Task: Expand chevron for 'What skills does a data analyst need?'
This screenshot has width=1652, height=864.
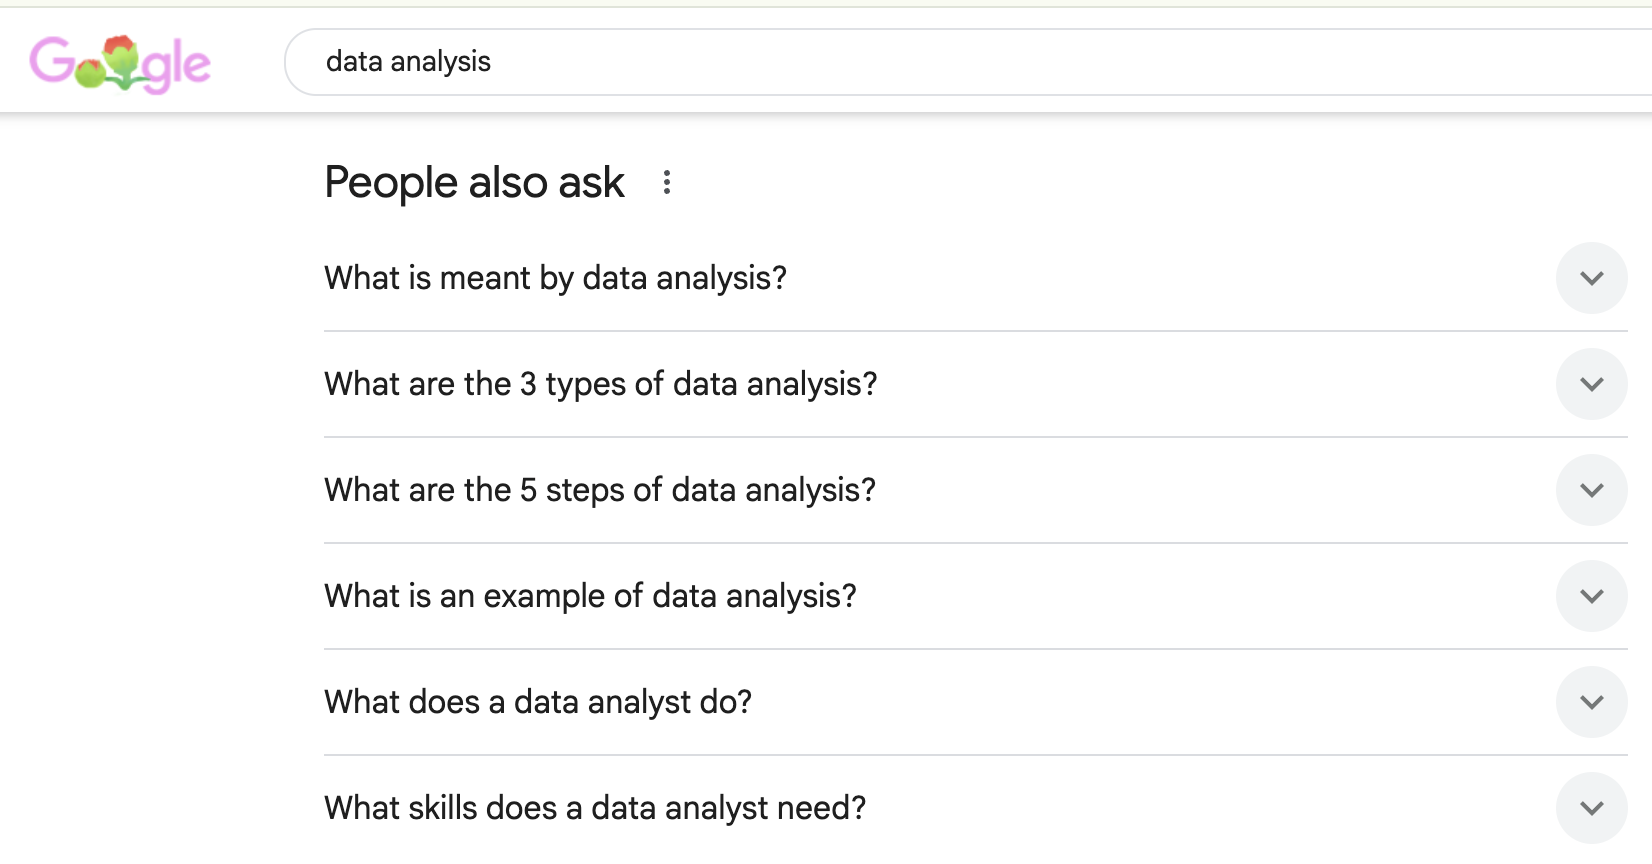Action: pos(1592,808)
